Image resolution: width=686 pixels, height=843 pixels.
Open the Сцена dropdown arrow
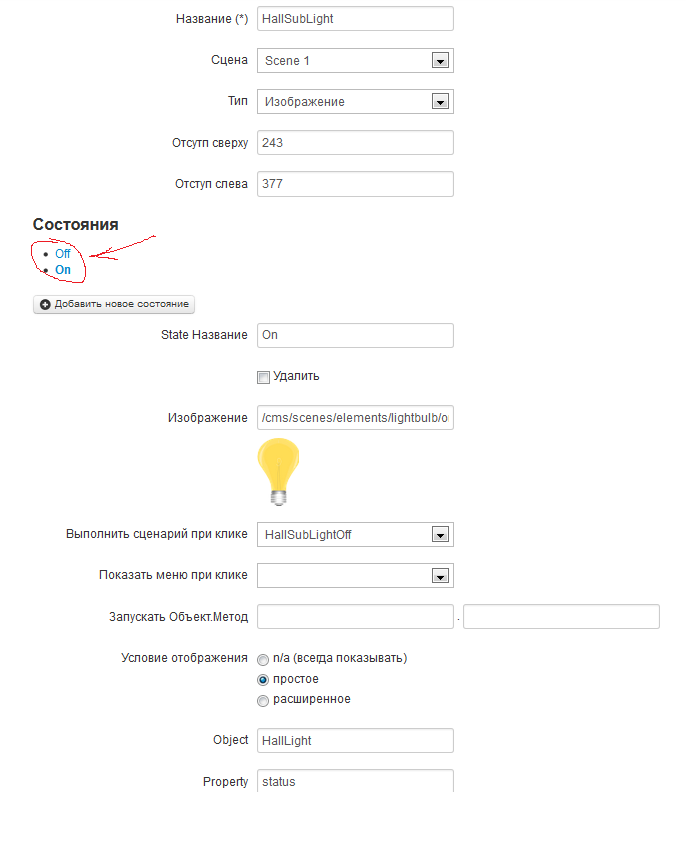coord(439,61)
